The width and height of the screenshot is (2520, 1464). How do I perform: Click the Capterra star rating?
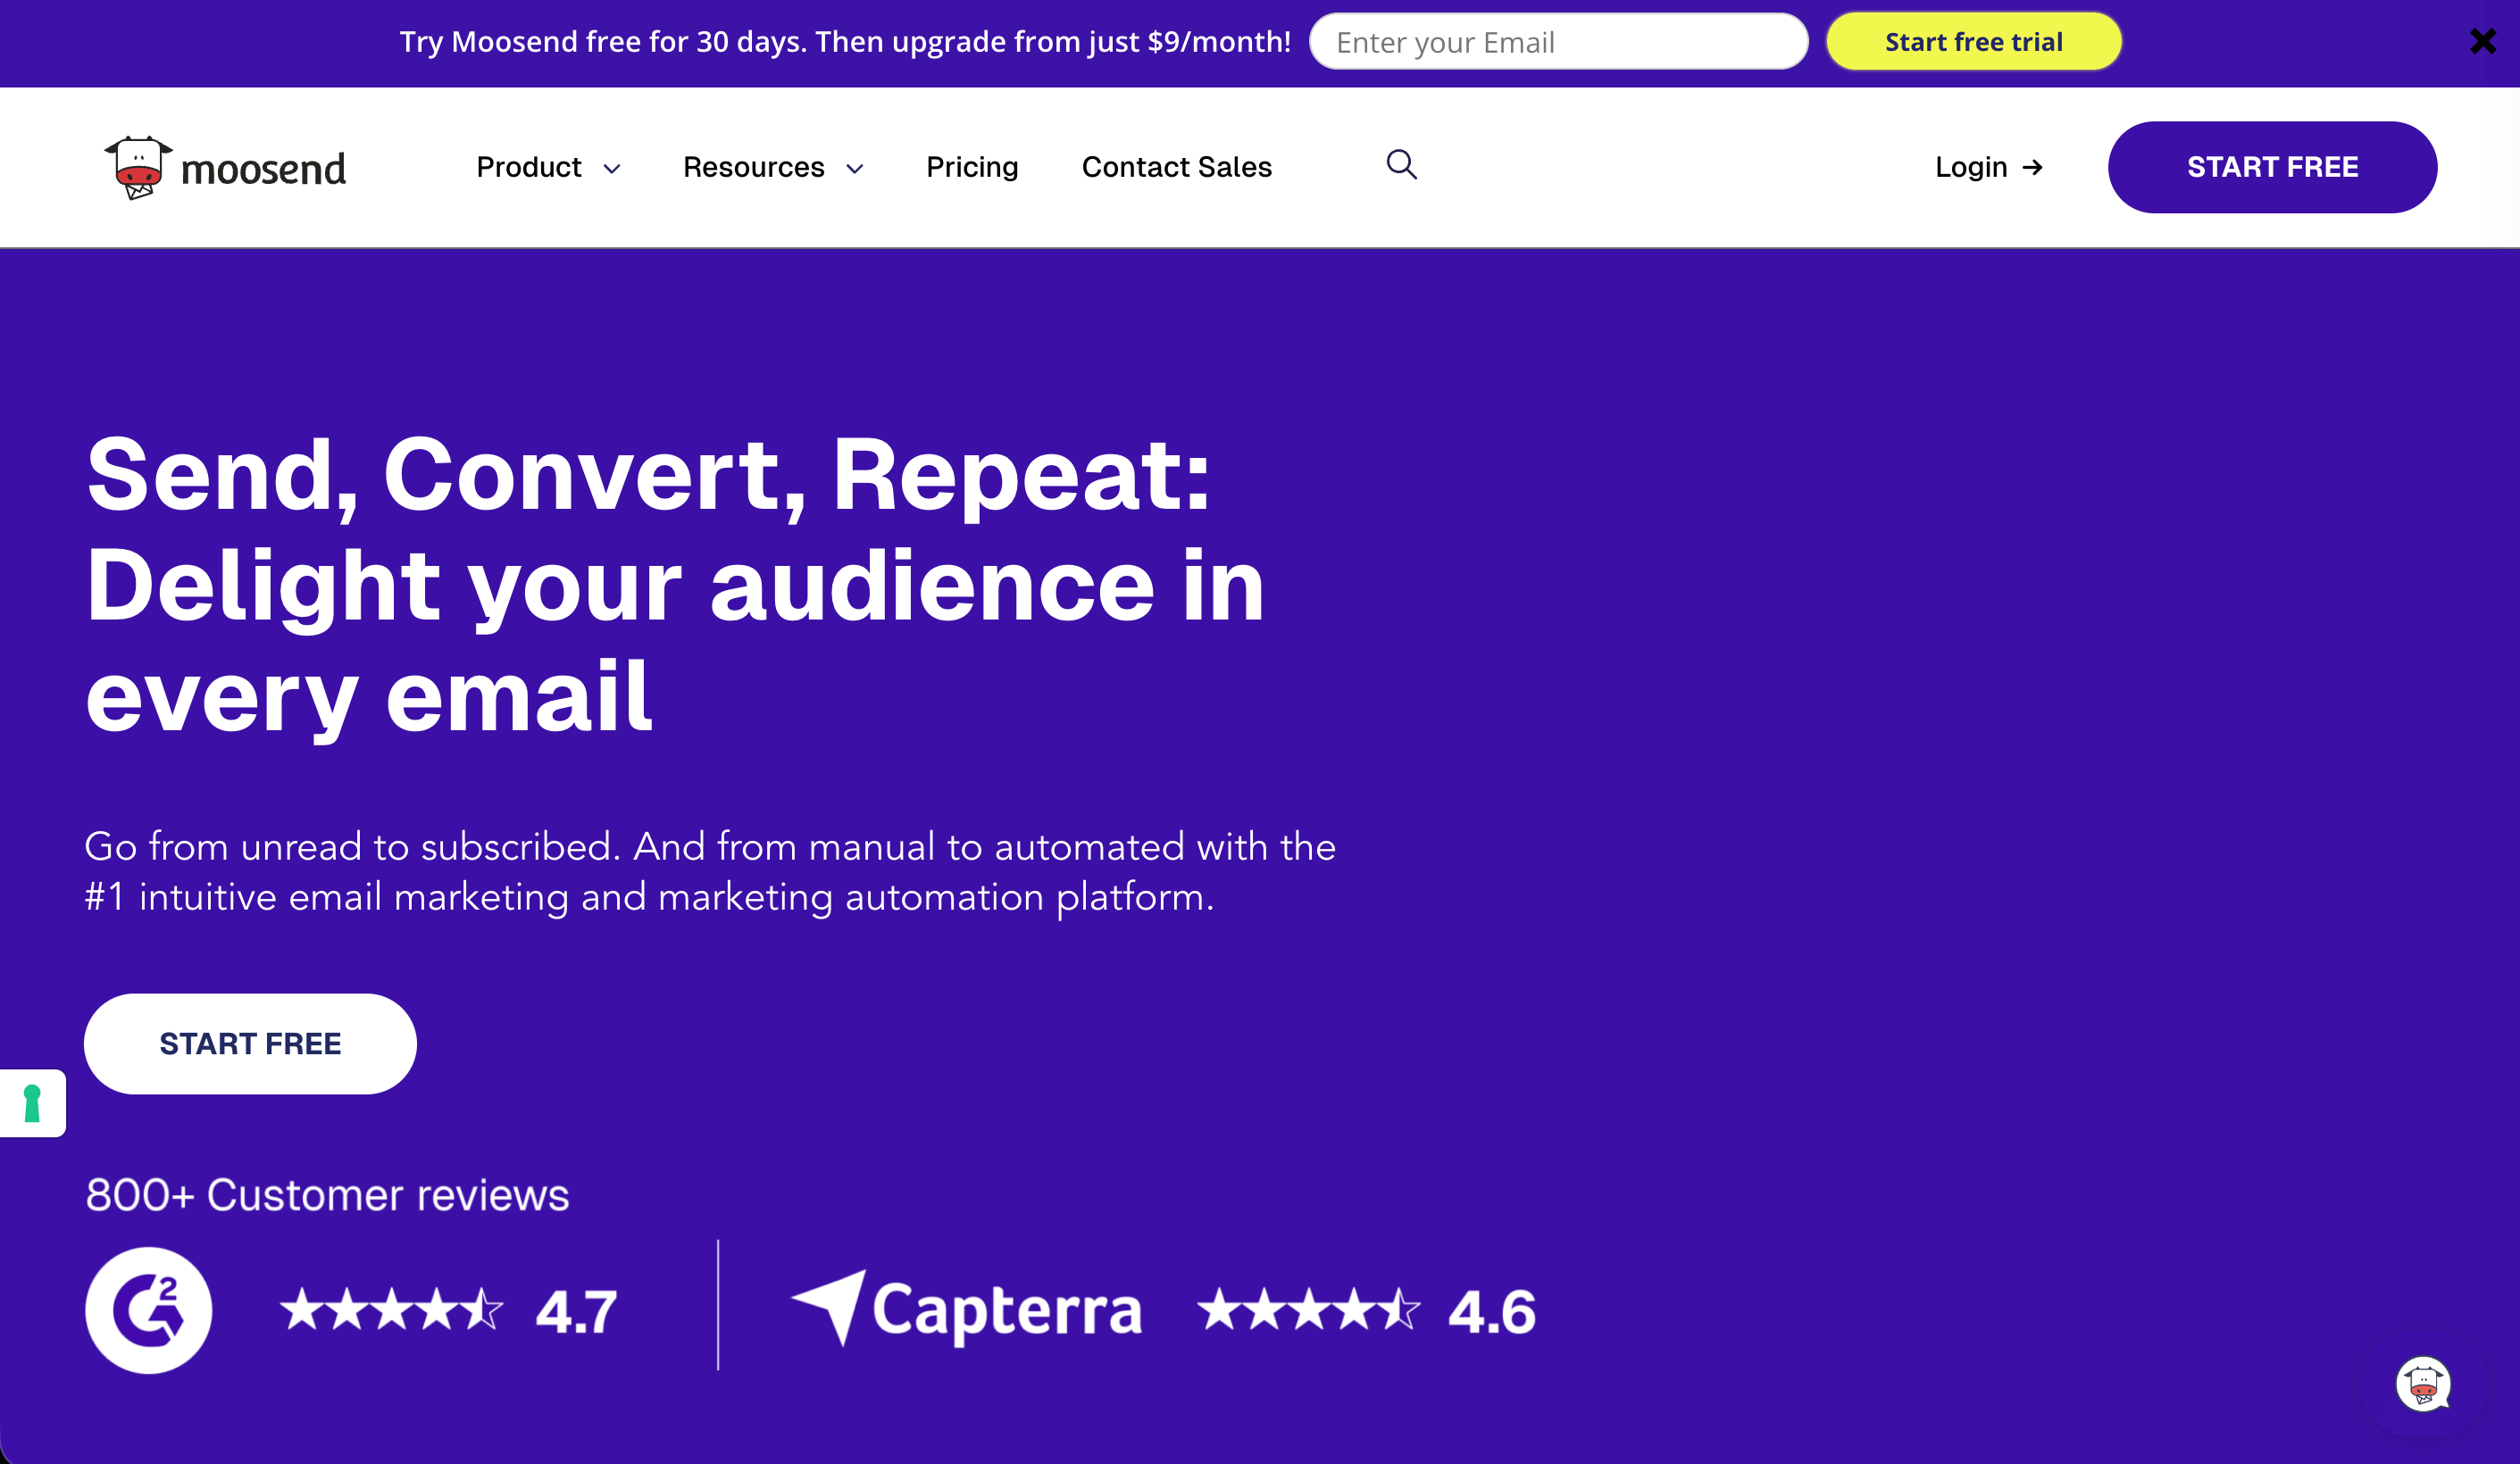[x=1308, y=1310]
